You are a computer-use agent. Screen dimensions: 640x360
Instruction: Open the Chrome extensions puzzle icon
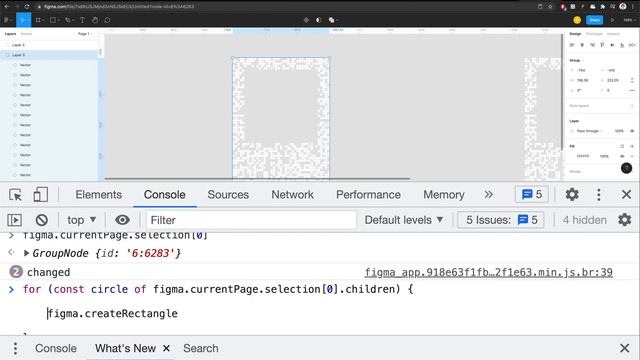pyautogui.click(x=602, y=7)
